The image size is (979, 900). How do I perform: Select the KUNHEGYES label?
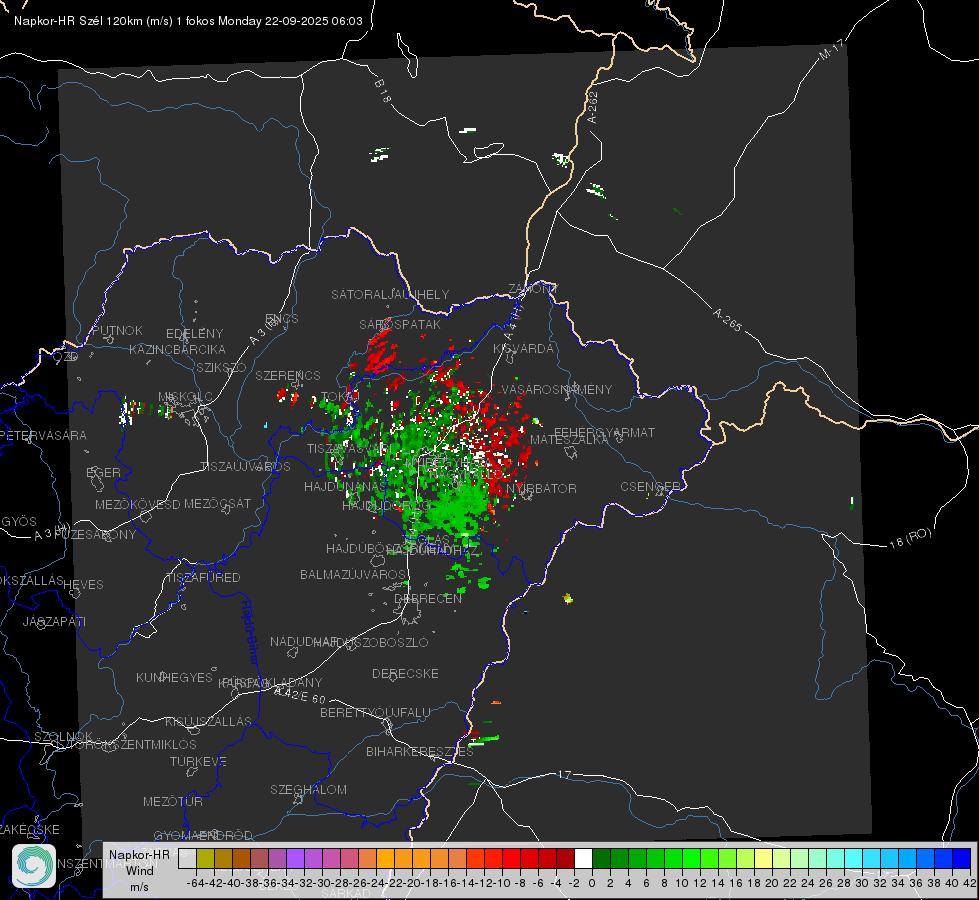click(174, 678)
